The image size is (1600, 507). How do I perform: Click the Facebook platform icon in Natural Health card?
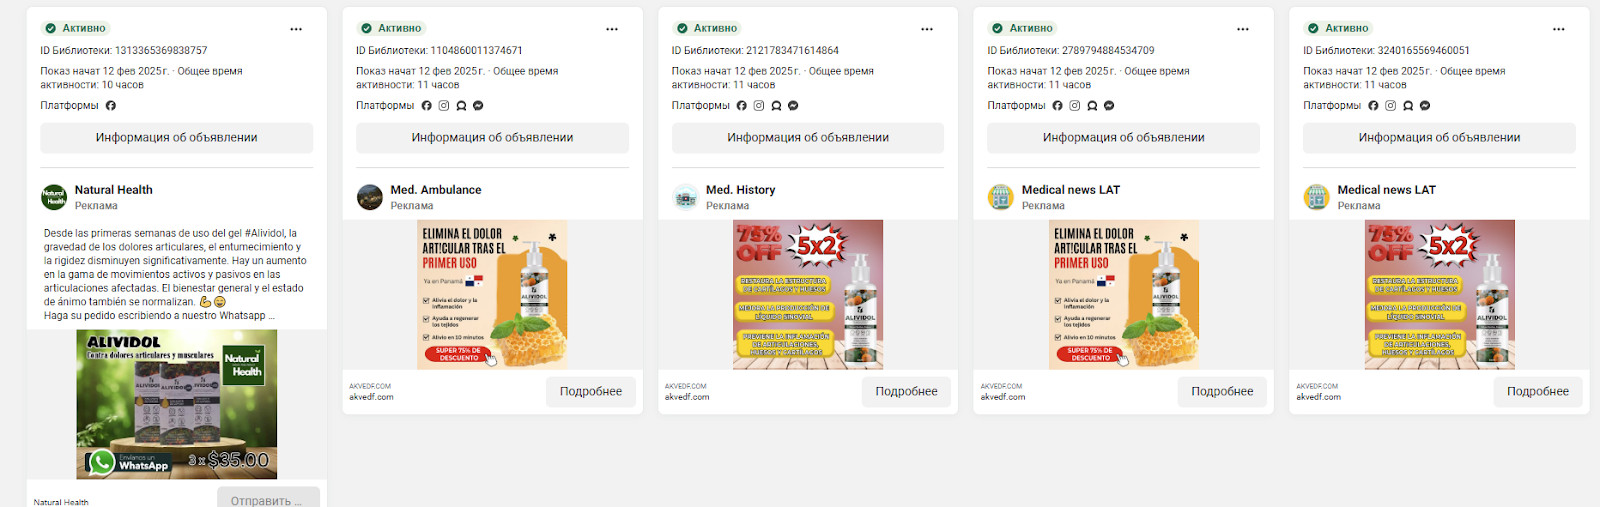[x=111, y=105]
